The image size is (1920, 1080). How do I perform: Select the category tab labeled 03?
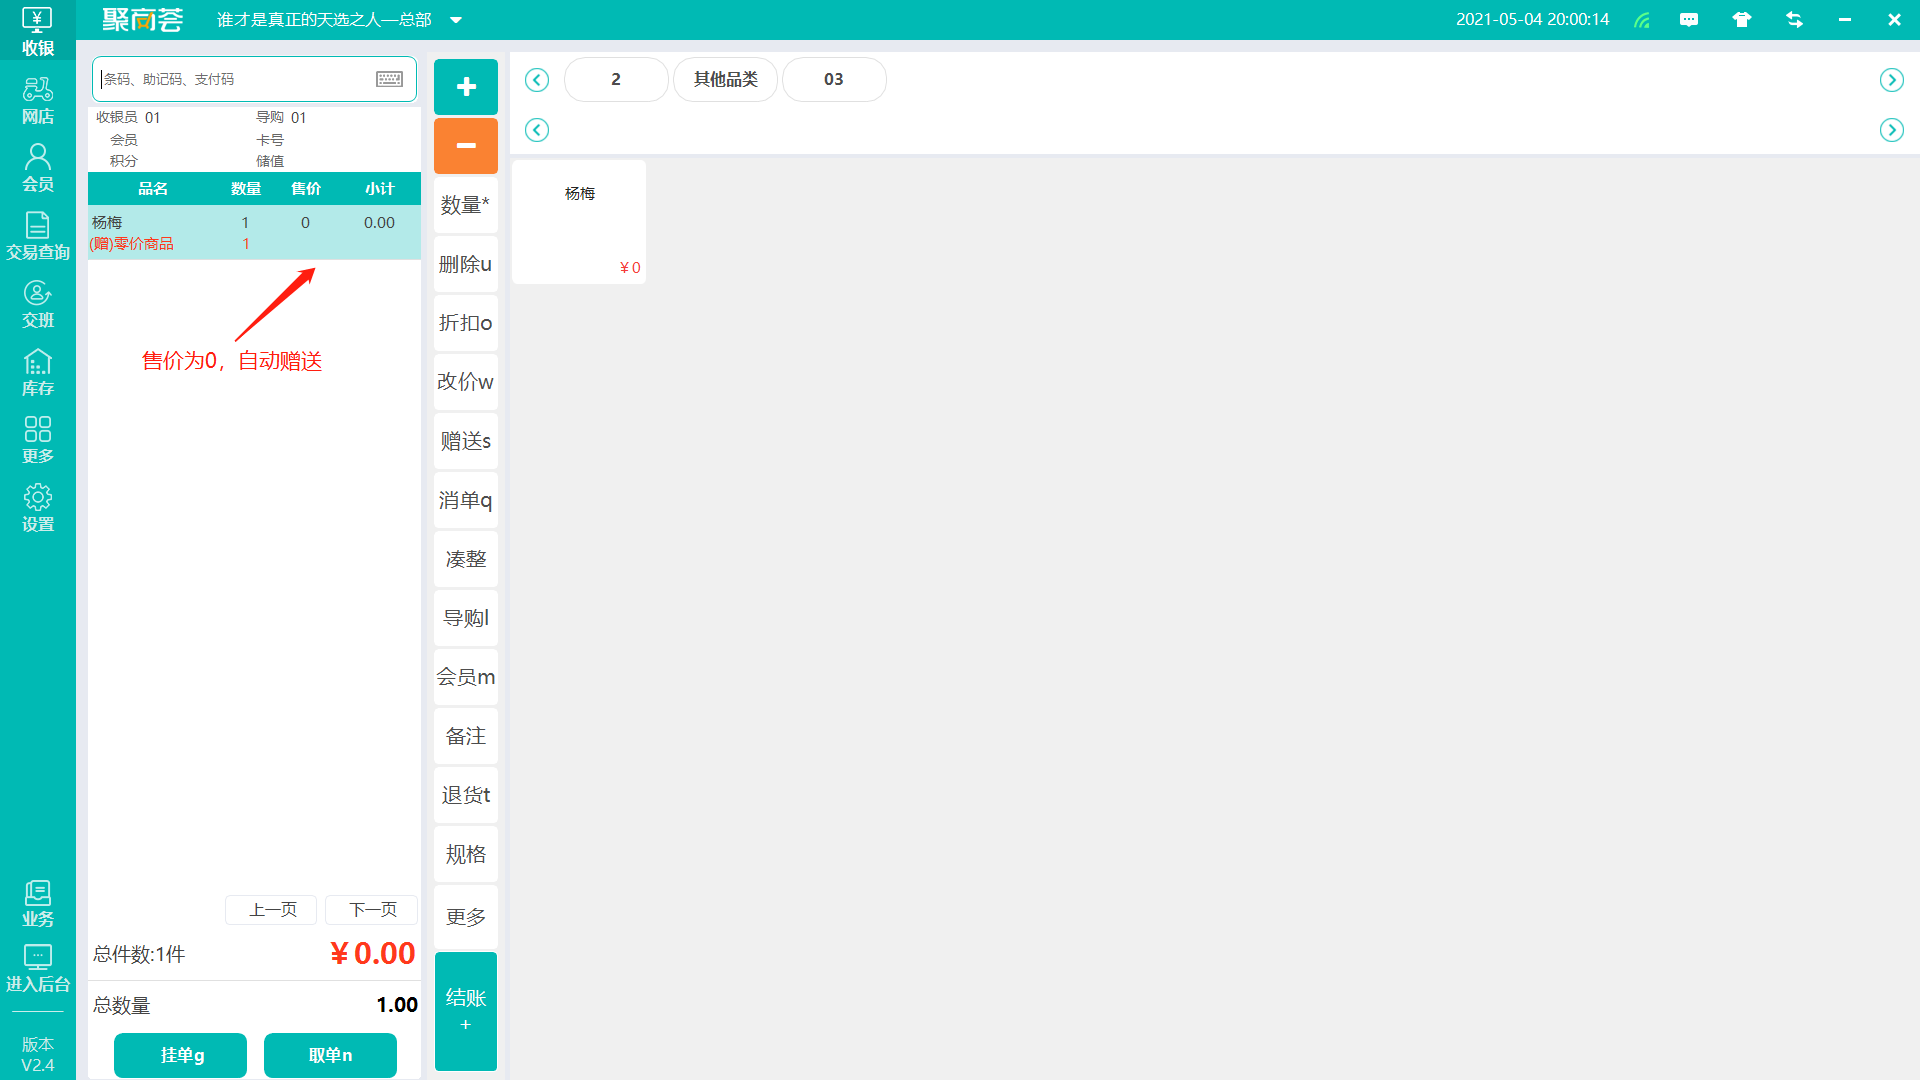pyautogui.click(x=834, y=79)
